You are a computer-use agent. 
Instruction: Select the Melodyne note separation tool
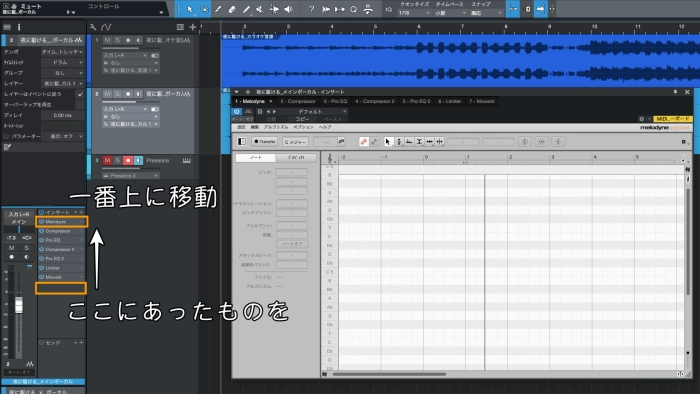[x=439, y=141]
